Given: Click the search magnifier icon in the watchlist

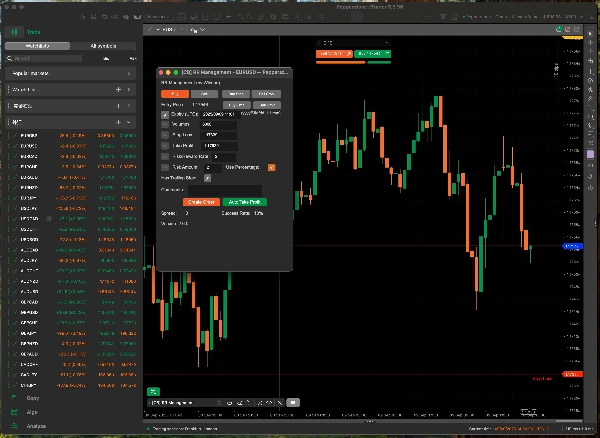Looking at the screenshot, I should [x=11, y=59].
